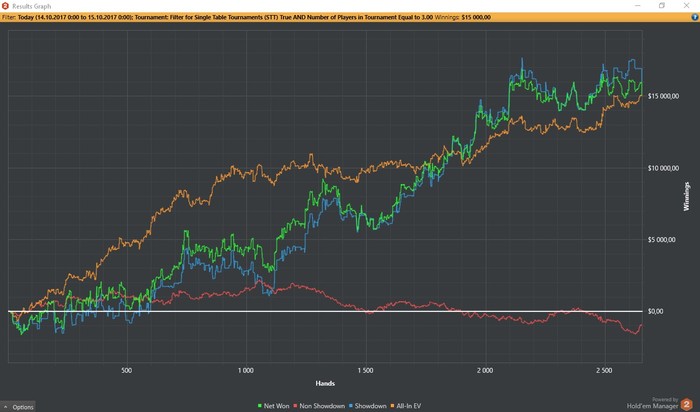This screenshot has height=412, width=700.
Task: Click the $15 000,00 axis label
Action: pos(663,96)
